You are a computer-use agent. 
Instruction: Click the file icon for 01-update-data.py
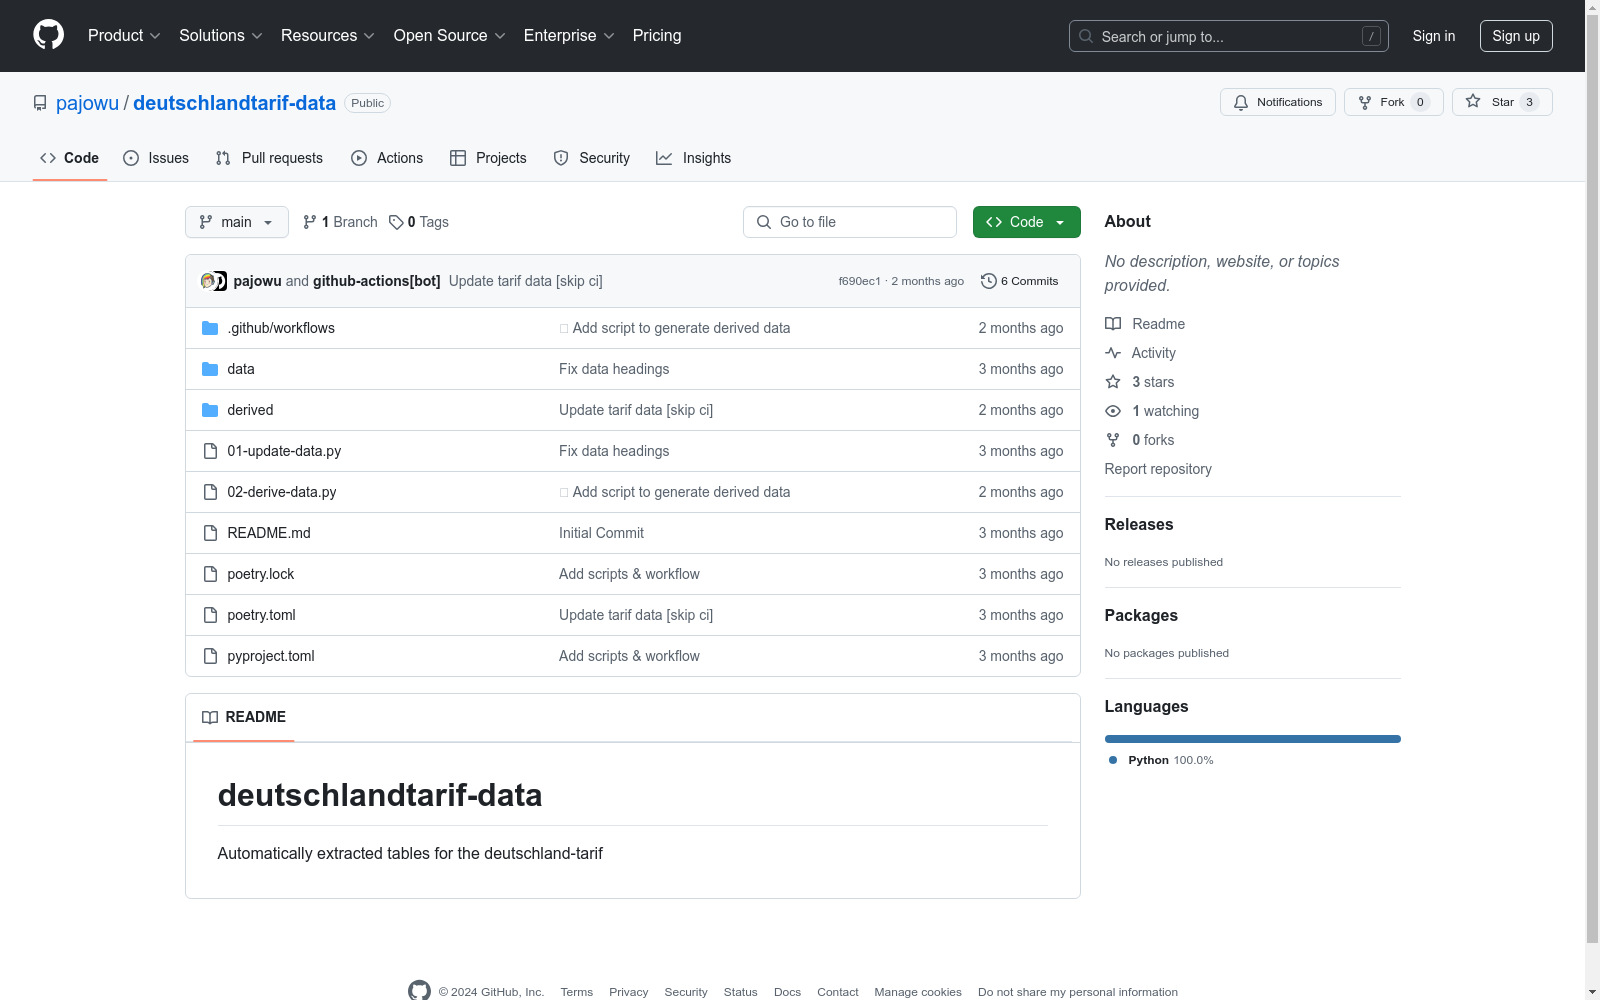click(210, 451)
